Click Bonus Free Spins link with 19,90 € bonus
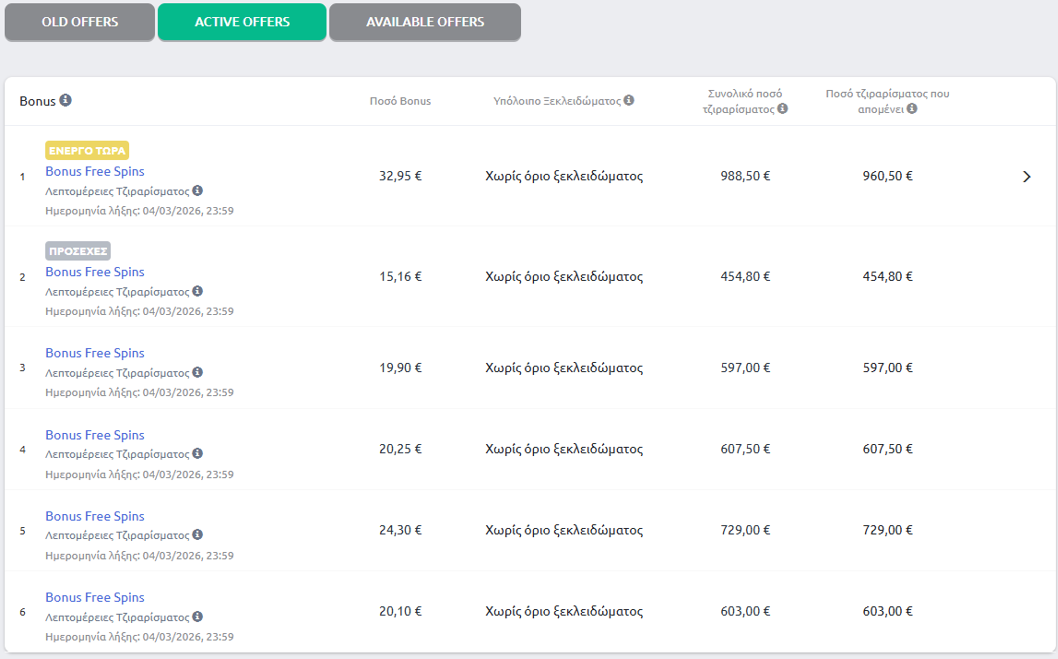Image resolution: width=1058 pixels, height=659 pixels. (x=95, y=353)
